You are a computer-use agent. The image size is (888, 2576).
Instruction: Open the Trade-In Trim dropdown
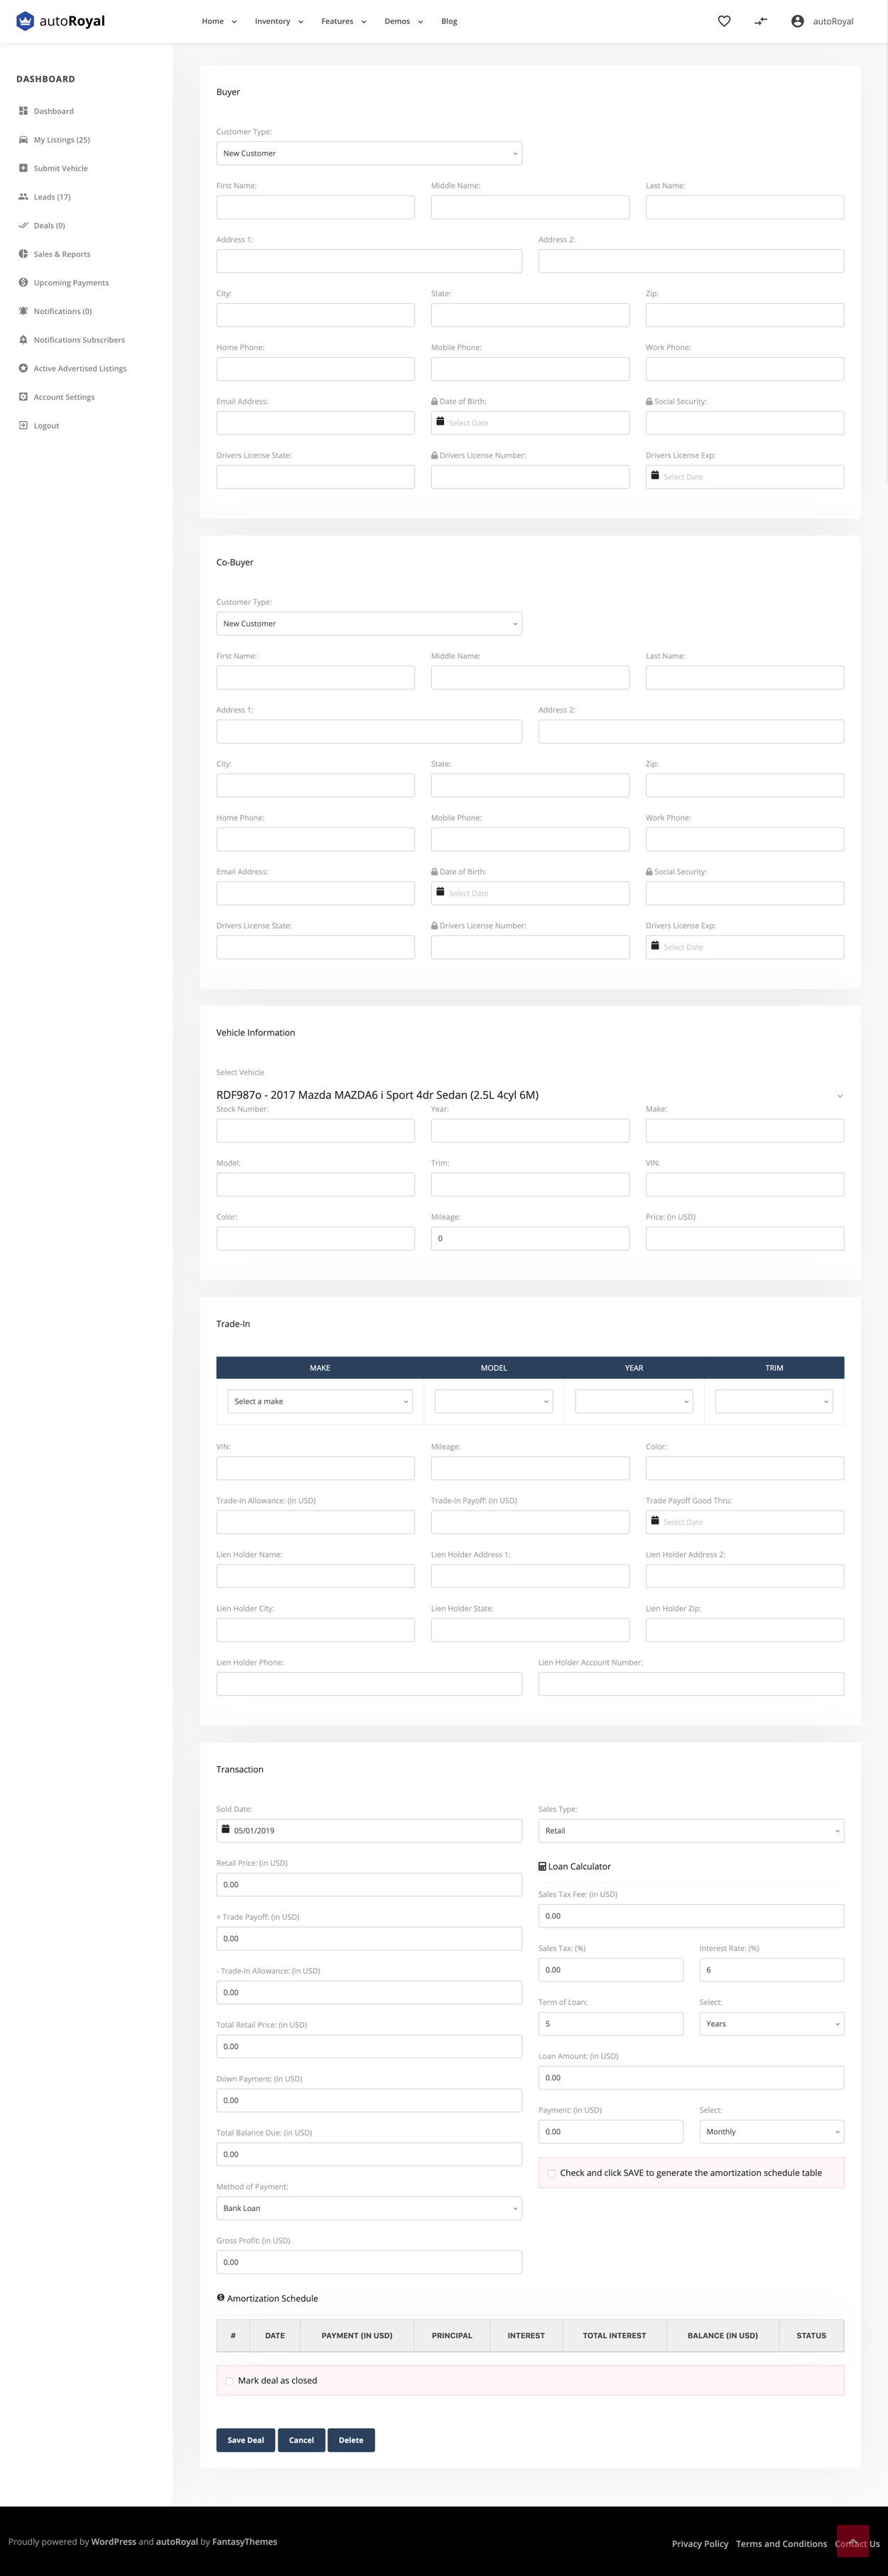click(774, 1402)
